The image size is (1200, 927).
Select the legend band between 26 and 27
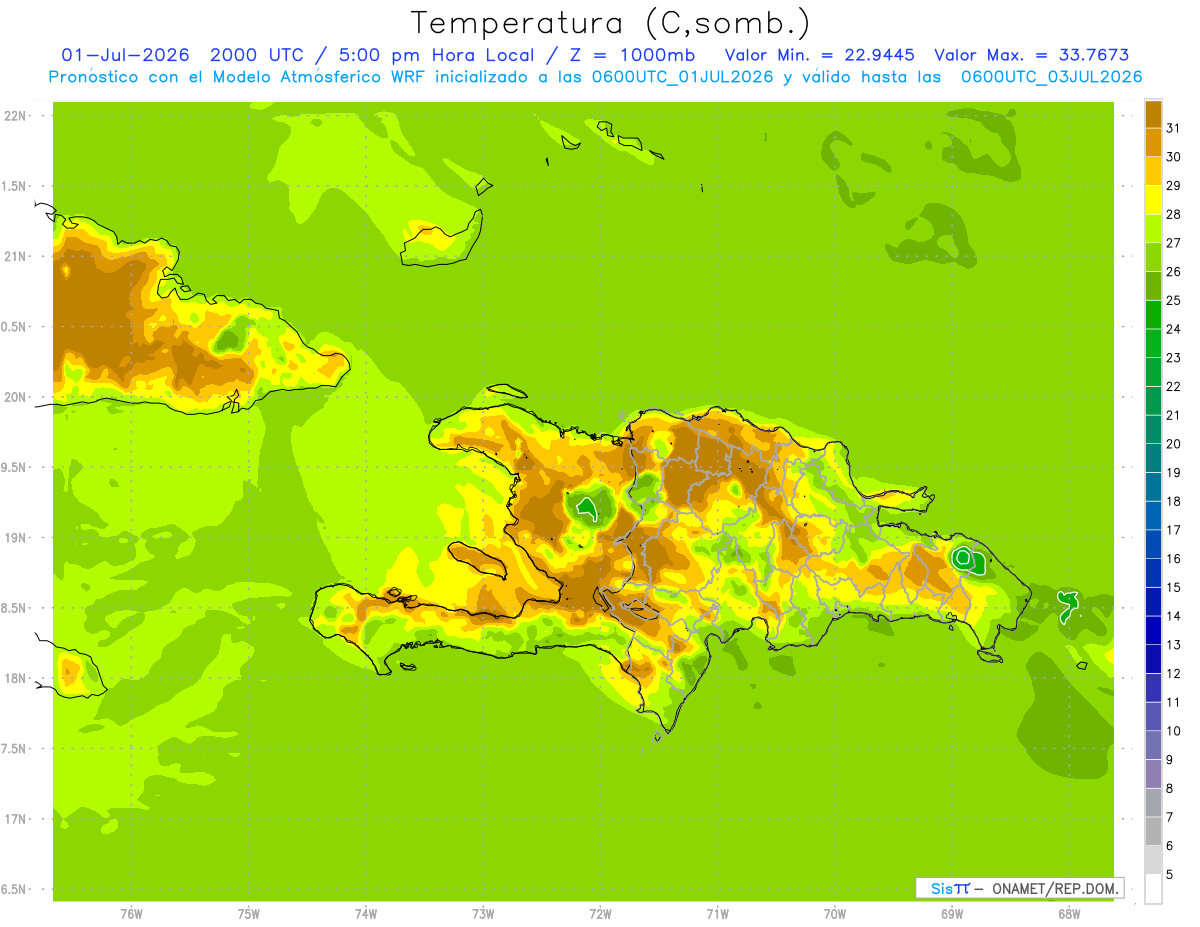coord(1153,257)
